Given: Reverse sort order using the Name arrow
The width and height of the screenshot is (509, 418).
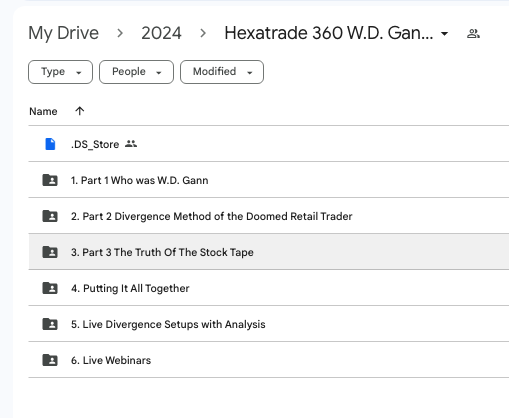Looking at the screenshot, I should [79, 111].
